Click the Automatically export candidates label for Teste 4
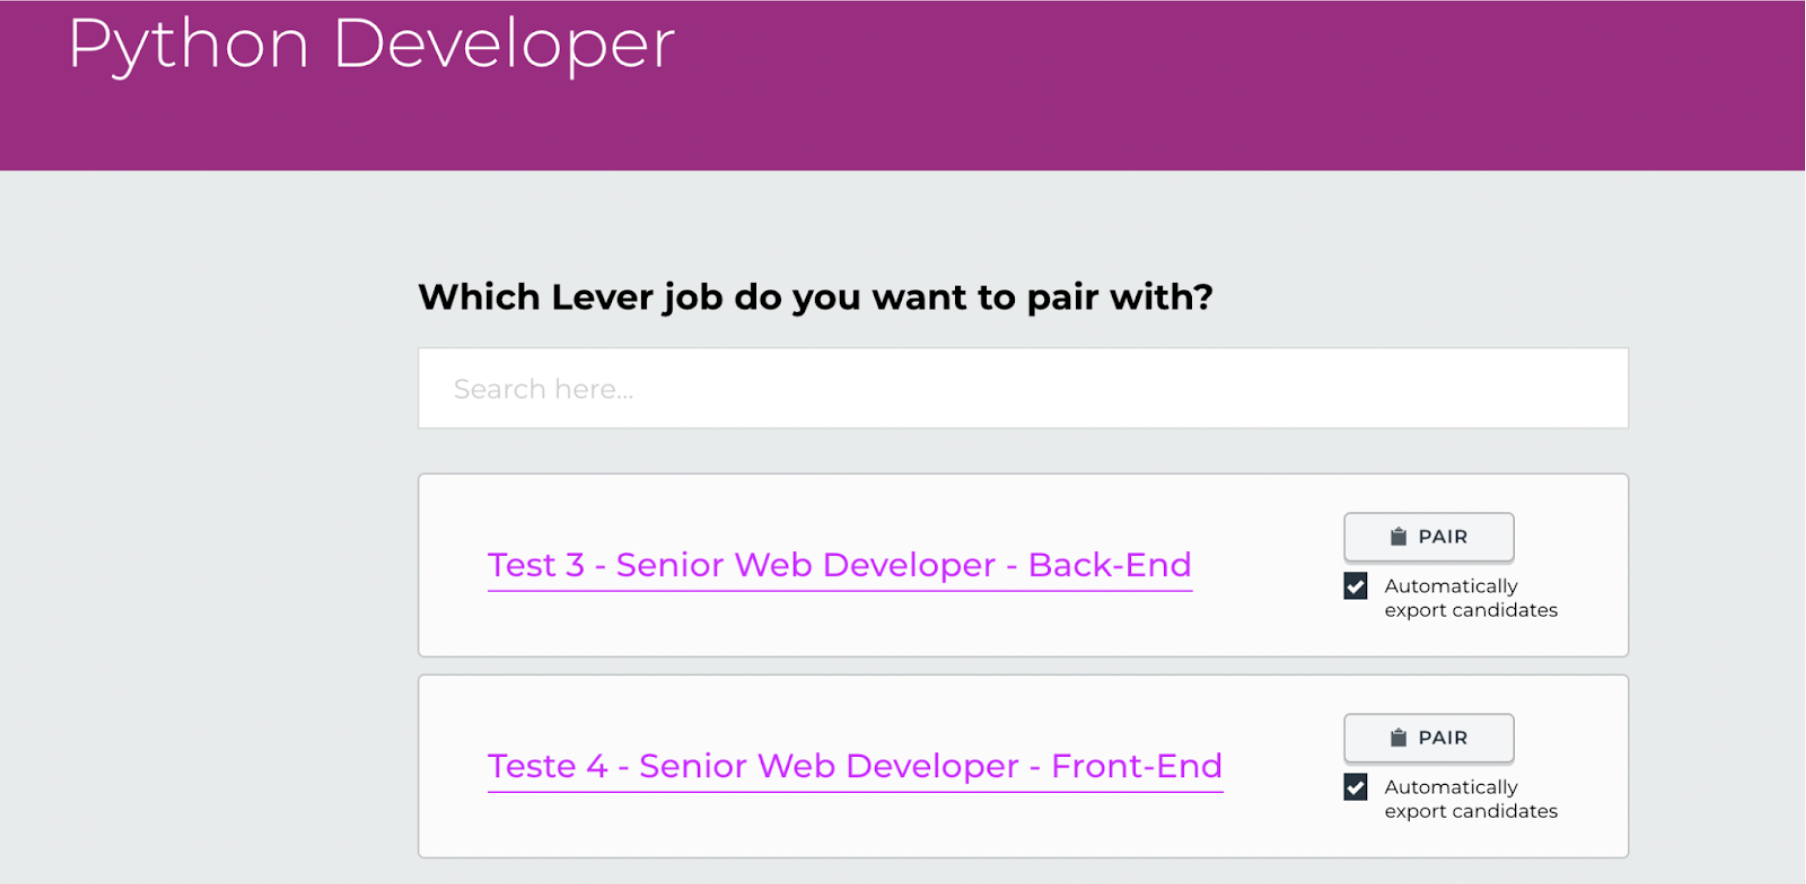The image size is (1806, 884). [x=1468, y=798]
